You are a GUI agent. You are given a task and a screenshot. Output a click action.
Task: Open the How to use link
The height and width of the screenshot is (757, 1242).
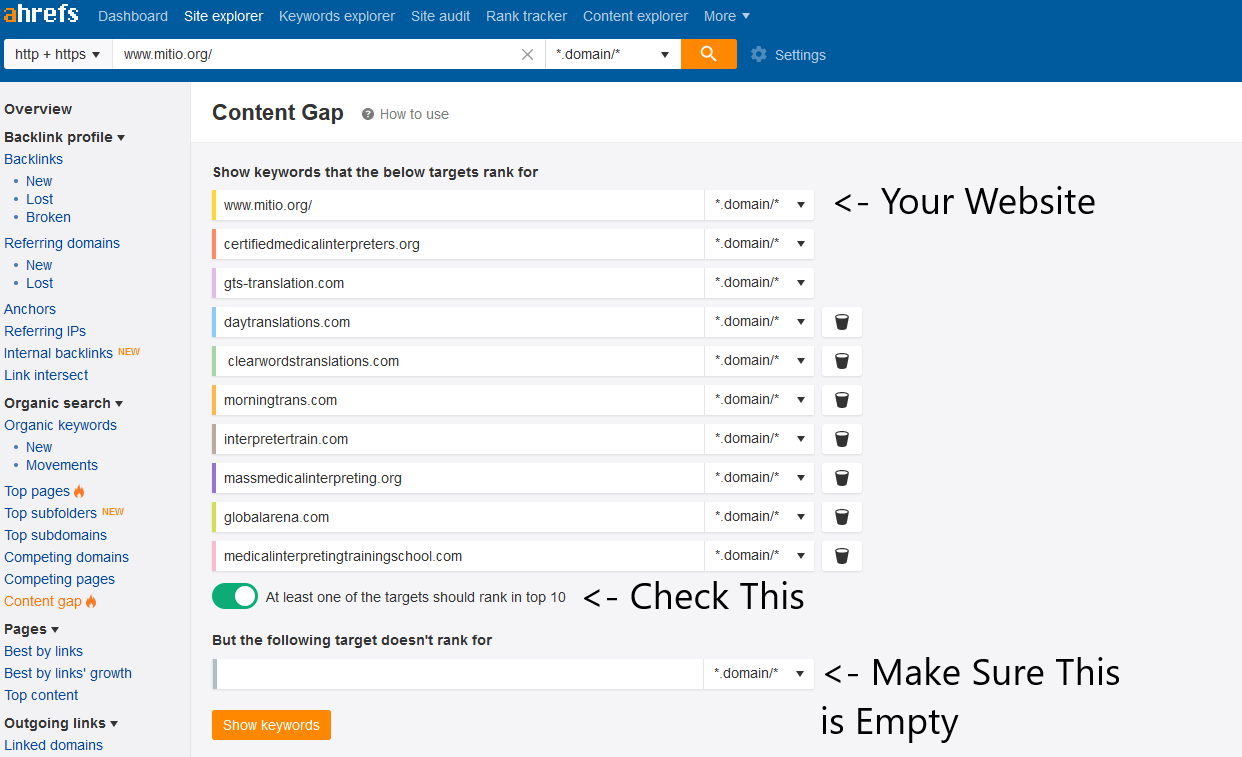pyautogui.click(x=414, y=114)
